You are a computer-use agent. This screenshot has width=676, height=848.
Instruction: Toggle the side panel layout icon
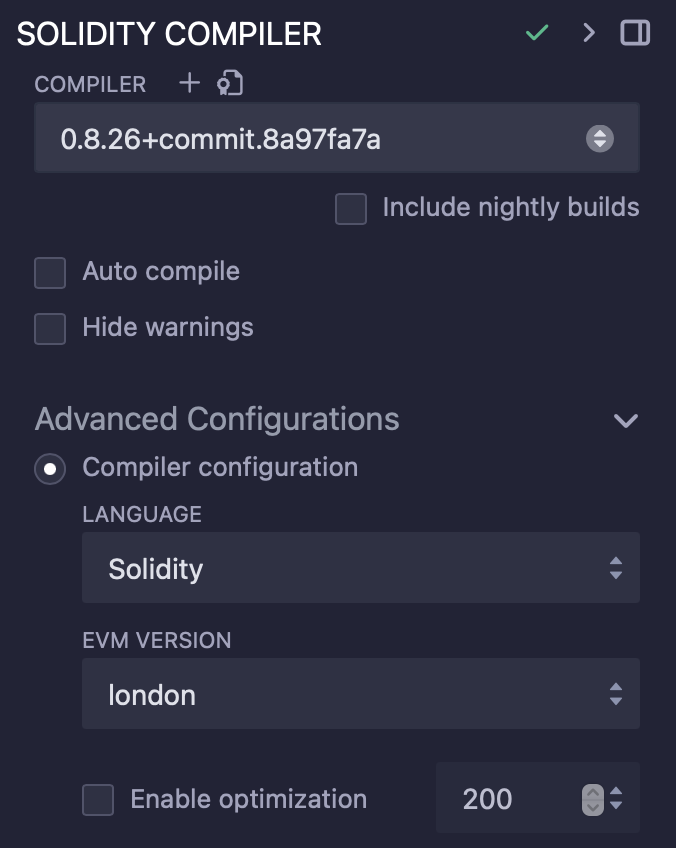pos(635,33)
